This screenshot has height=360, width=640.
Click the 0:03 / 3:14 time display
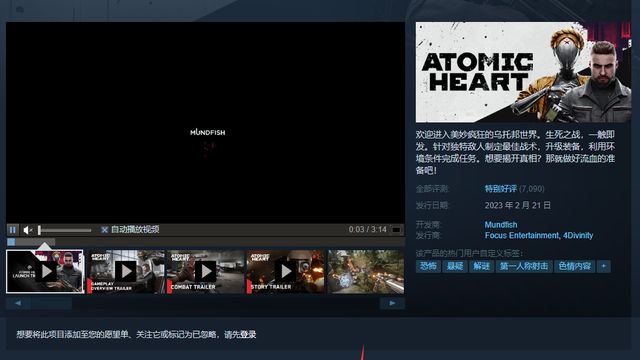point(367,230)
